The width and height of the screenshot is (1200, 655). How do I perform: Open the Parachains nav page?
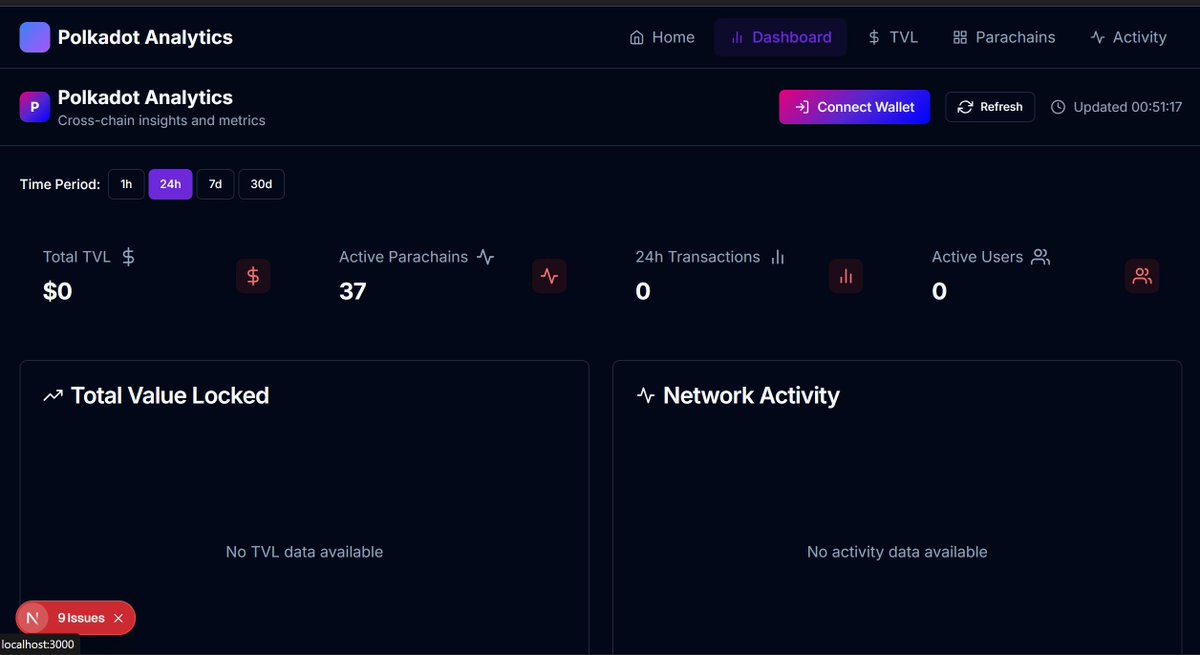(x=1003, y=37)
